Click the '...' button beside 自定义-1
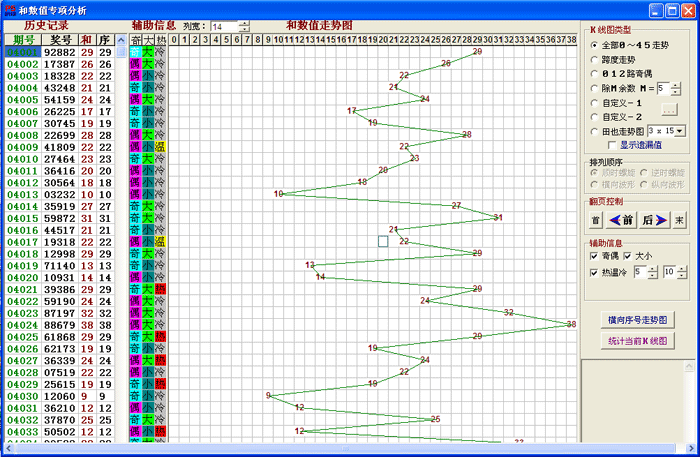The height and width of the screenshot is (457, 700). (669, 108)
